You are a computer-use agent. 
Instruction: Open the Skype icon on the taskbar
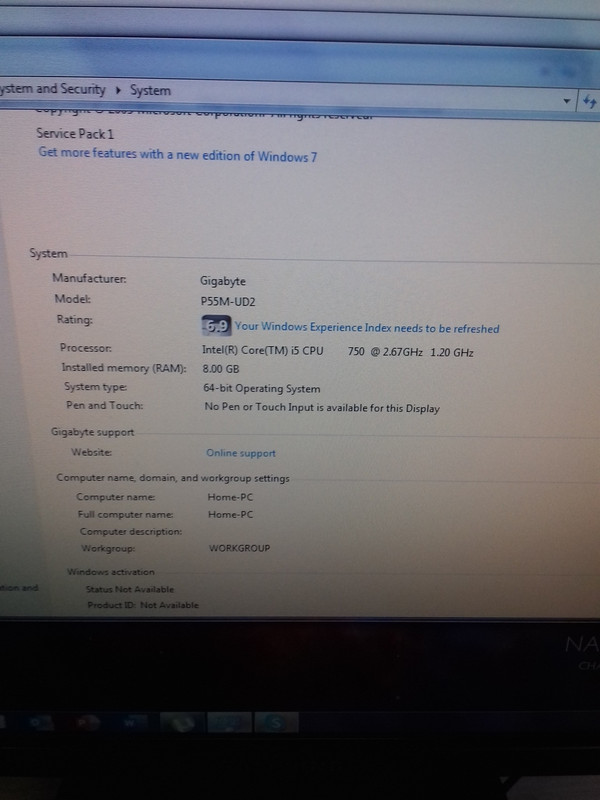pyautogui.click(x=277, y=723)
